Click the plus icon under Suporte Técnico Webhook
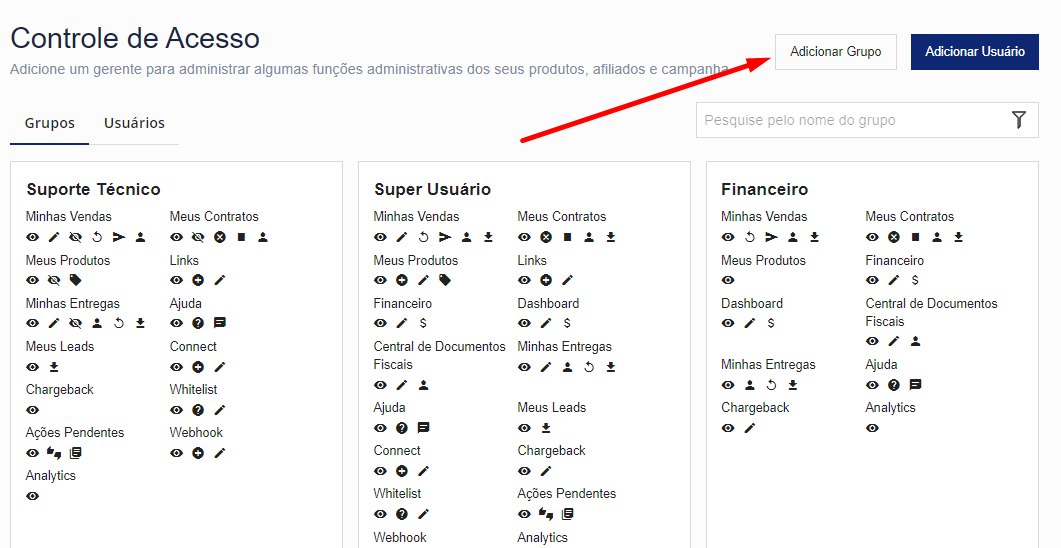 coord(198,453)
